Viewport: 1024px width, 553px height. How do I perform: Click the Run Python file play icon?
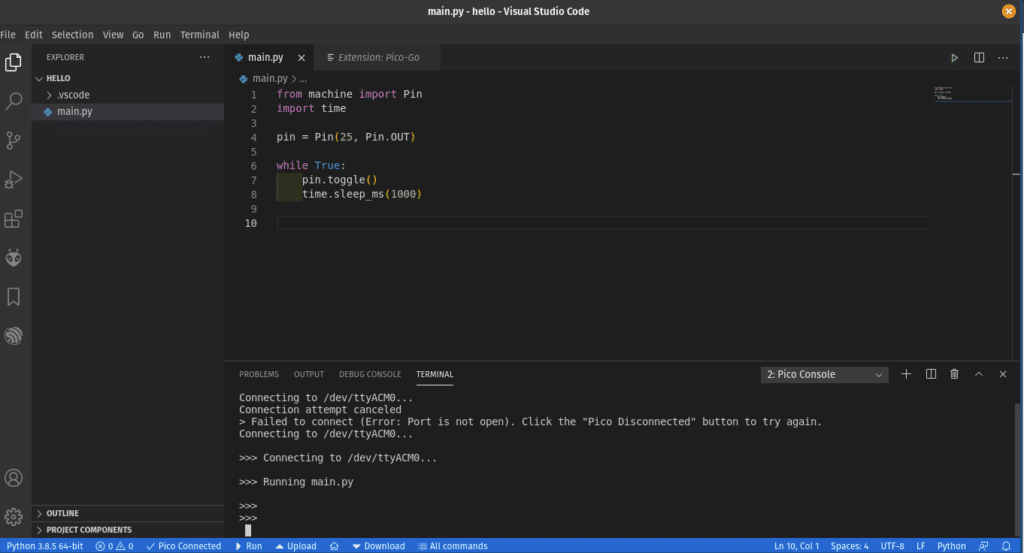tap(954, 58)
